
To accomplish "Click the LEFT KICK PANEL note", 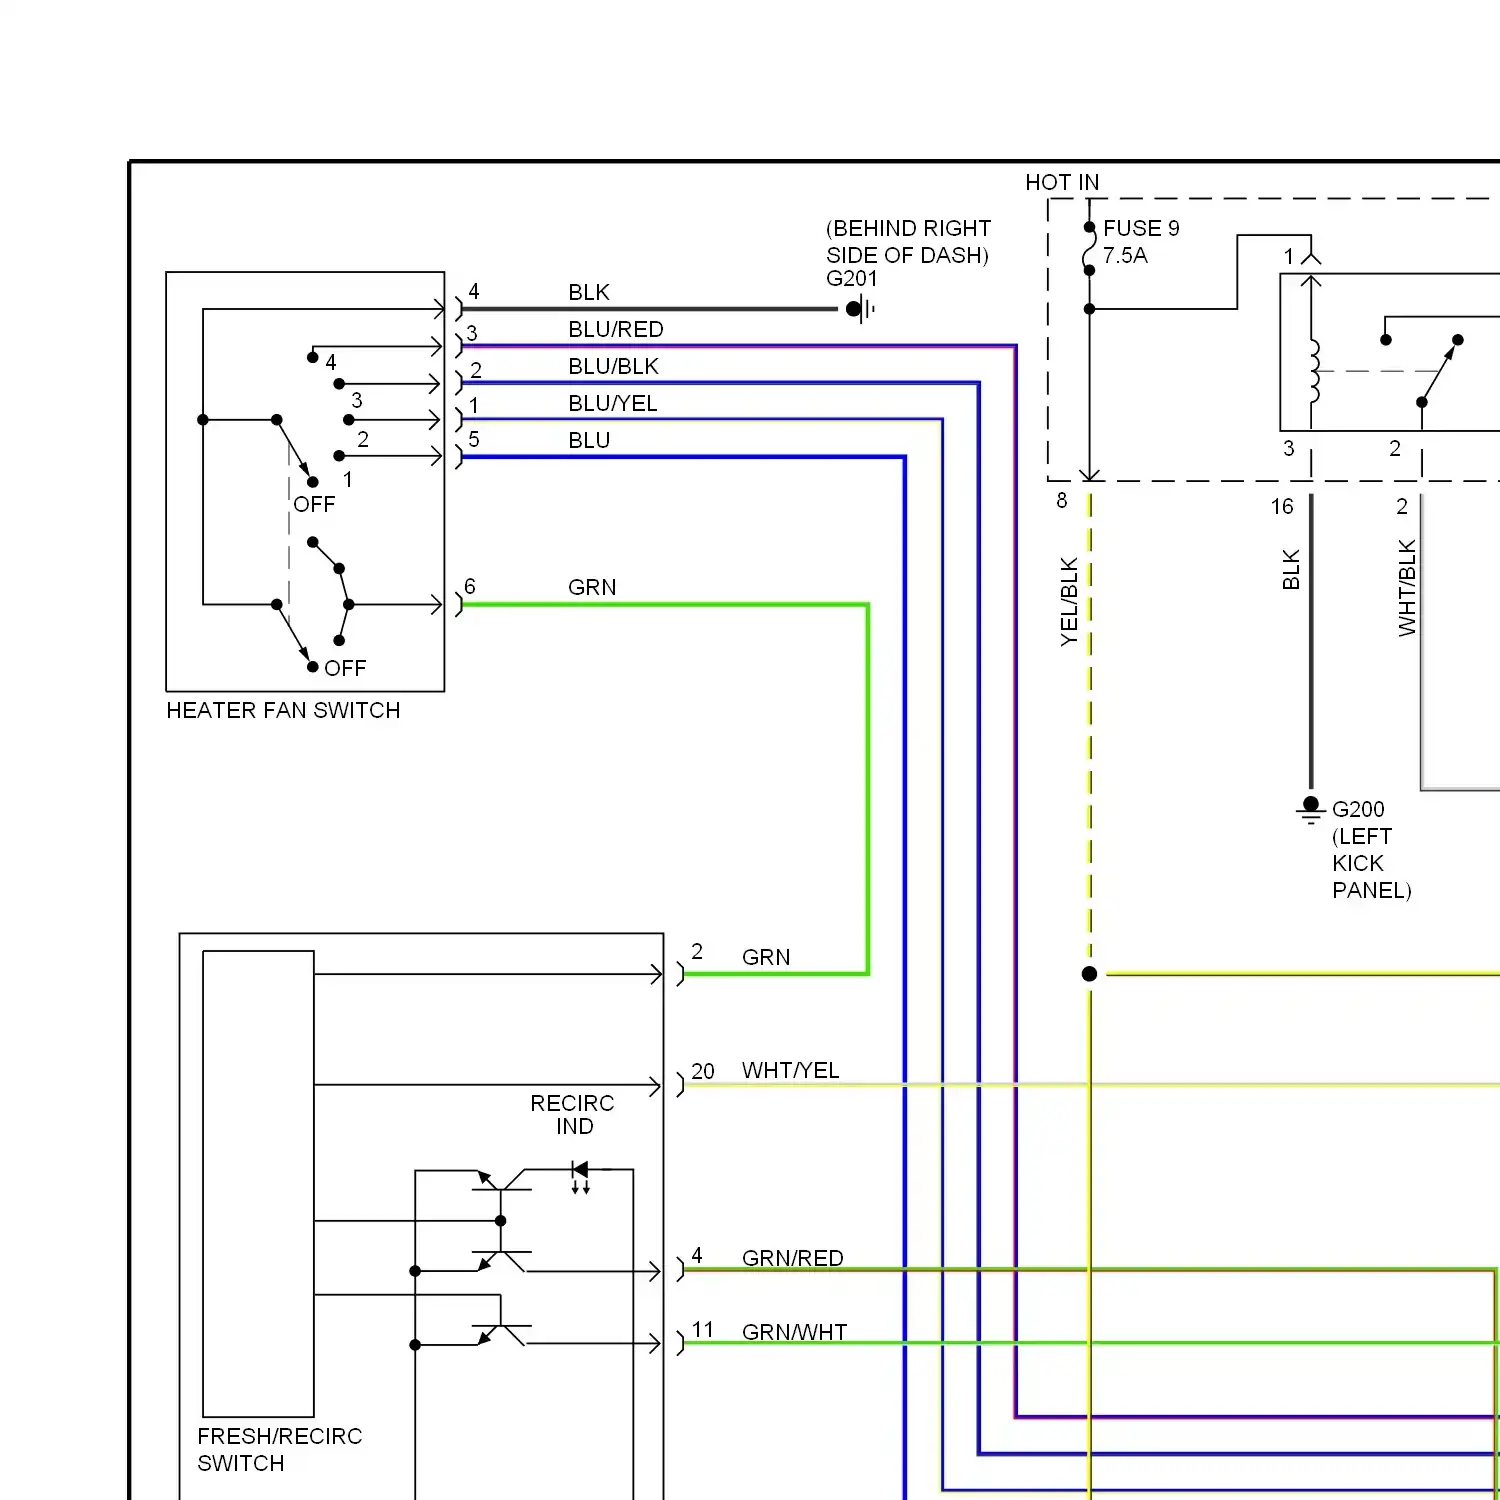I will coord(1371,863).
